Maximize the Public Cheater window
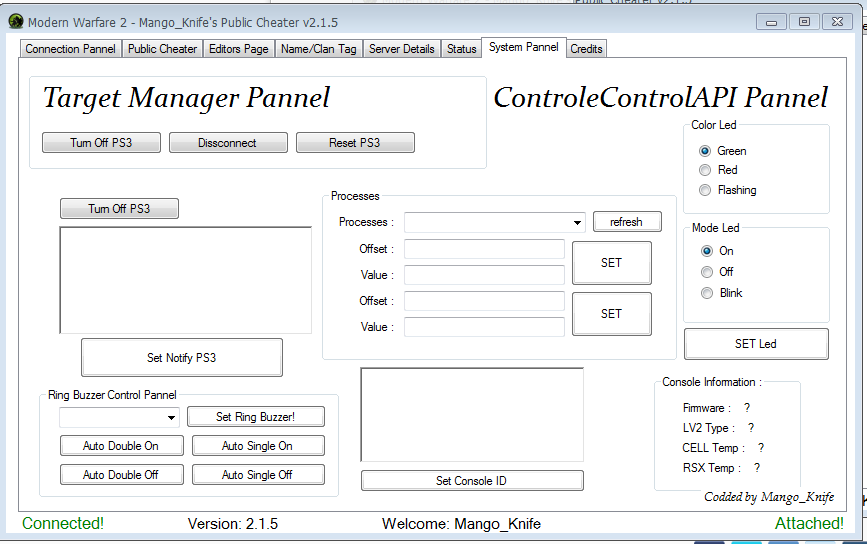Viewport: 867px width, 544px height. tap(804, 22)
